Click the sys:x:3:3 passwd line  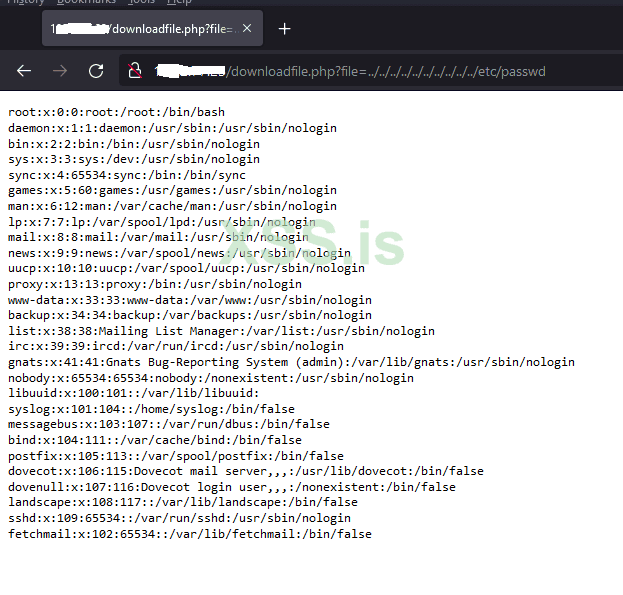(134, 159)
